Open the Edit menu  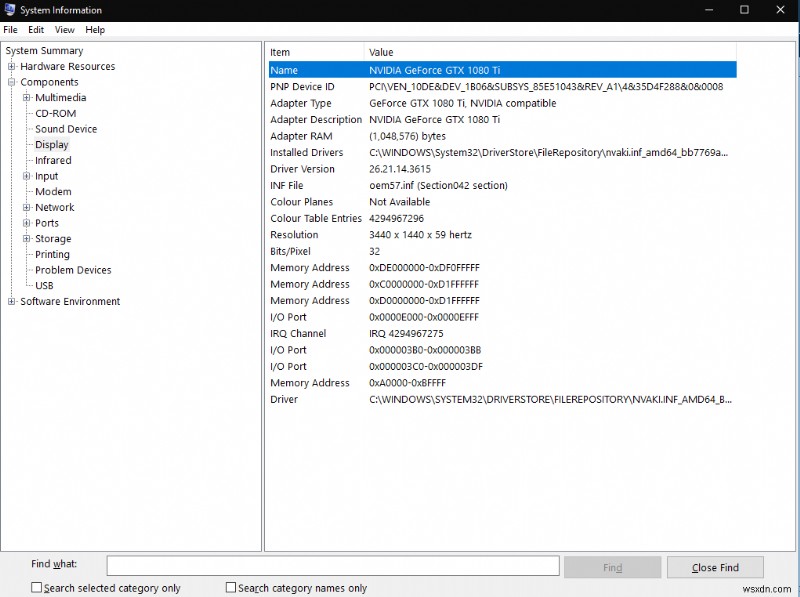36,29
